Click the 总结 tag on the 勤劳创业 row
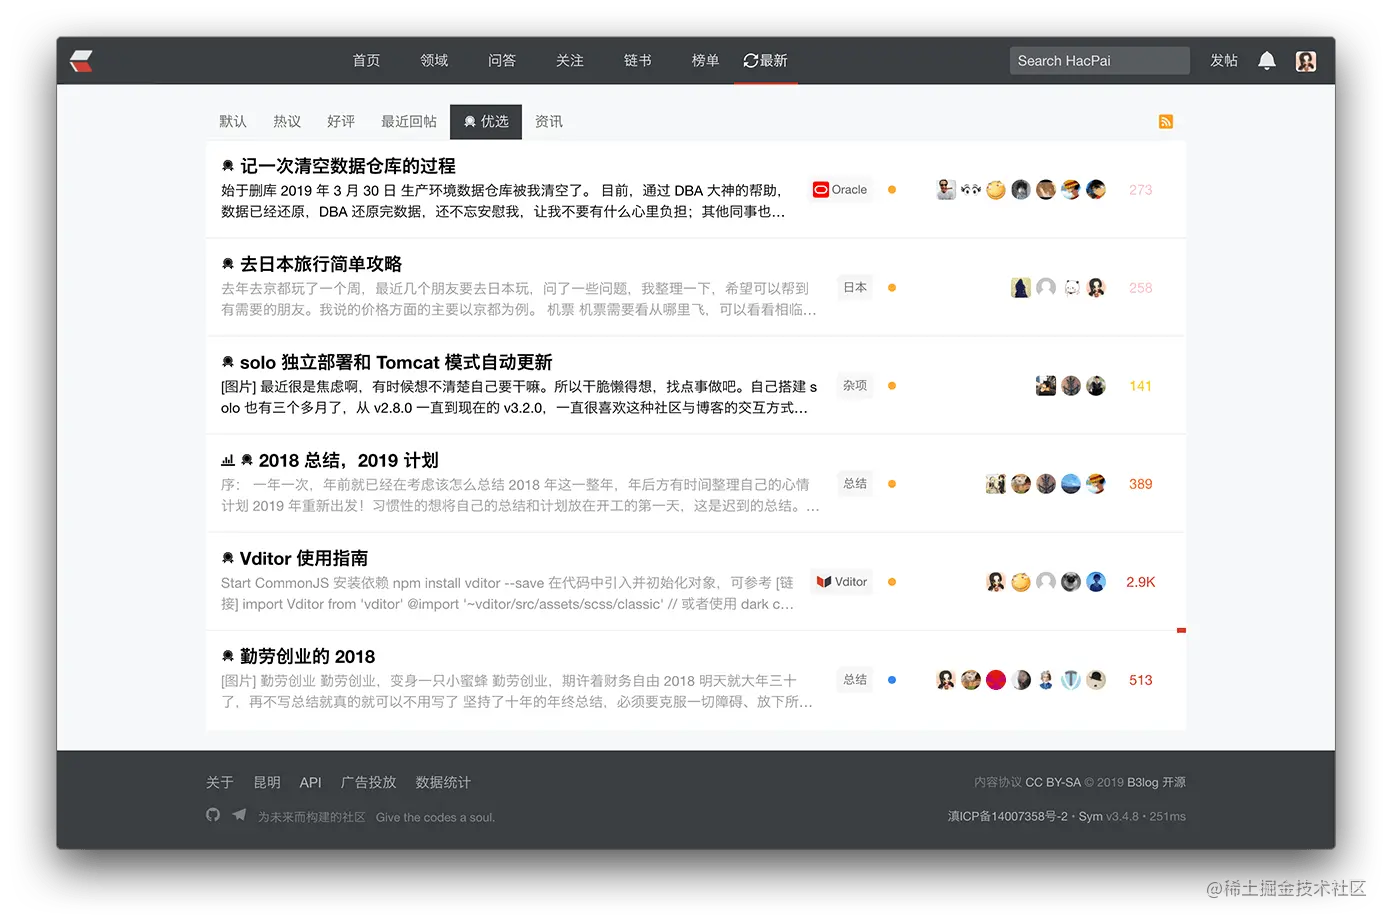This screenshot has width=1391, height=923. 855,680
